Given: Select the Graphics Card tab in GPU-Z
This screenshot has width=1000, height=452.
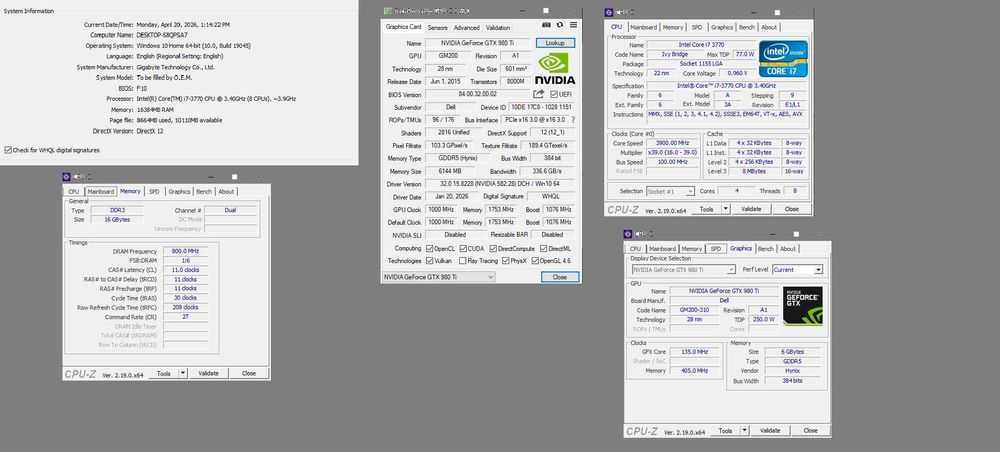Looking at the screenshot, I should click(403, 27).
